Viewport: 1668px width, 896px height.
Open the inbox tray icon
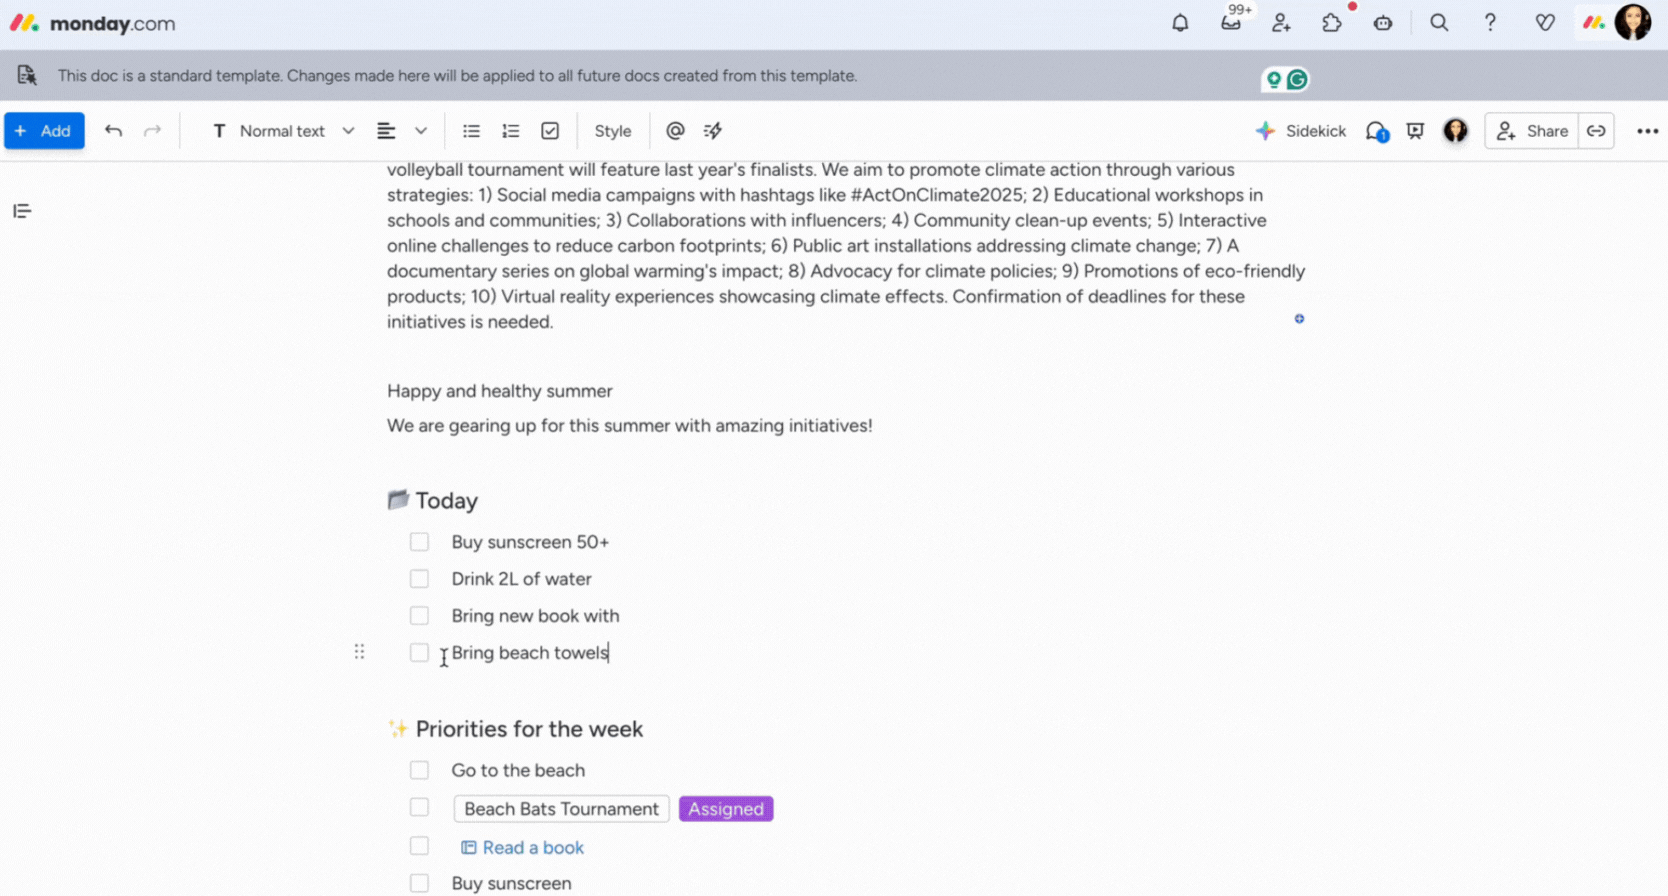coord(1231,23)
